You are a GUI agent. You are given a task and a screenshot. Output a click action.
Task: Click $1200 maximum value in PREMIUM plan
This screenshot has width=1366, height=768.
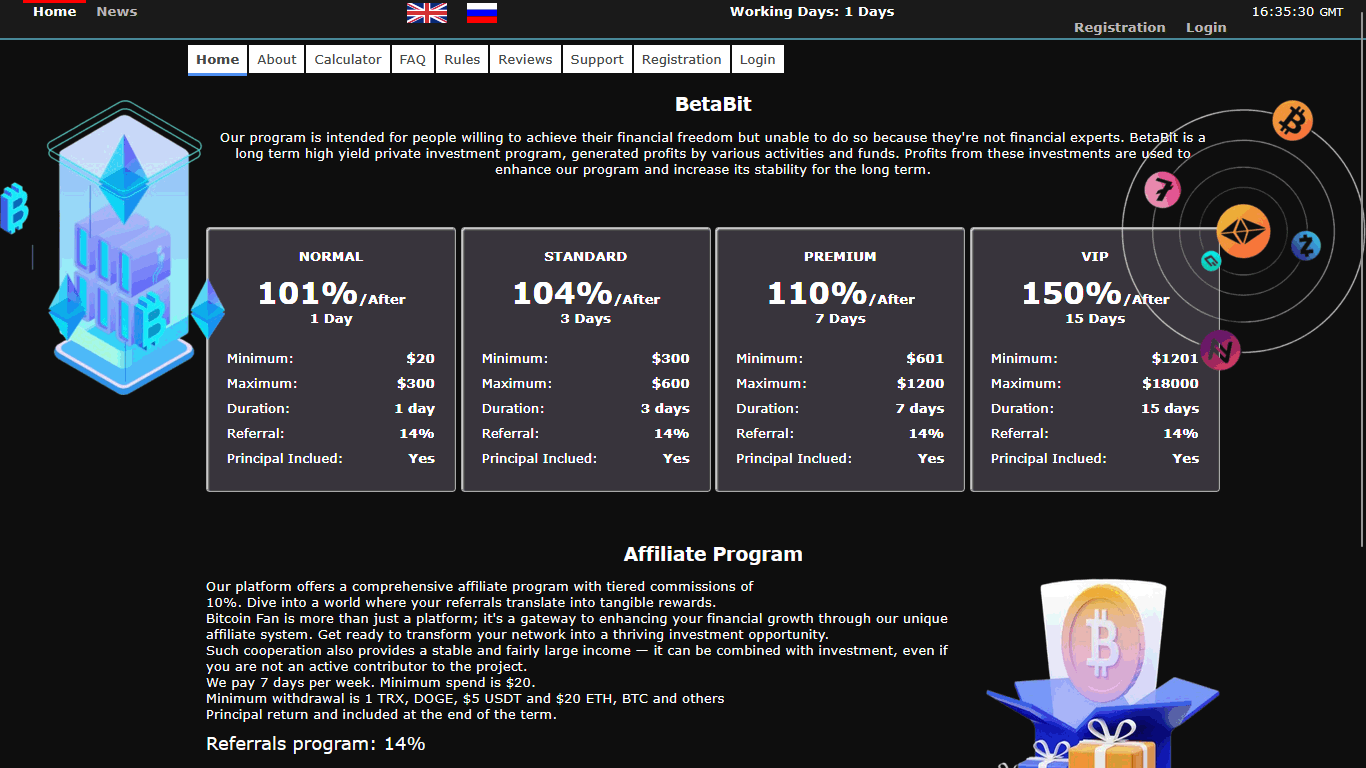921,384
